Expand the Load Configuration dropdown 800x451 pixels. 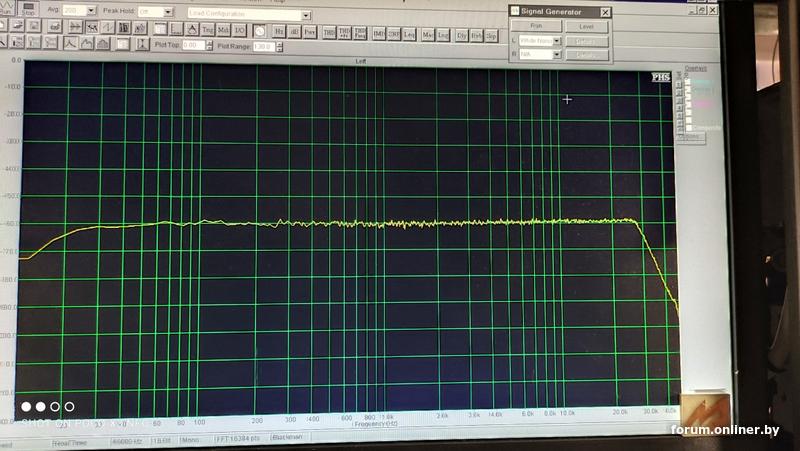click(306, 15)
